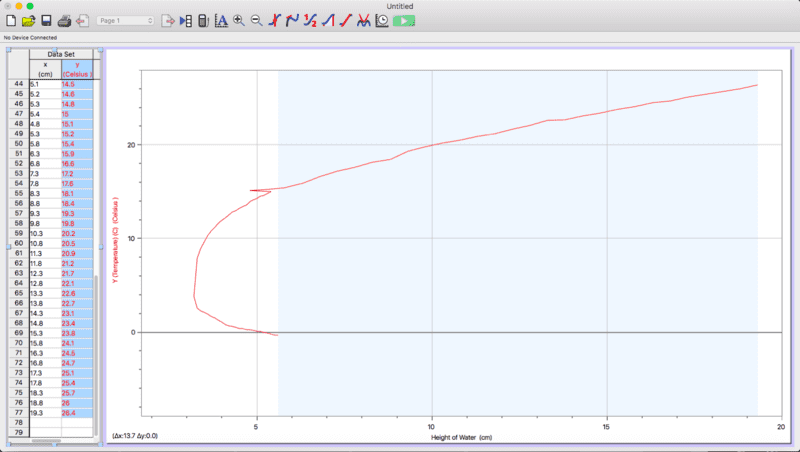This screenshot has height=452, width=800.
Task: Activate the Examine tool
Action: [x=276, y=20]
